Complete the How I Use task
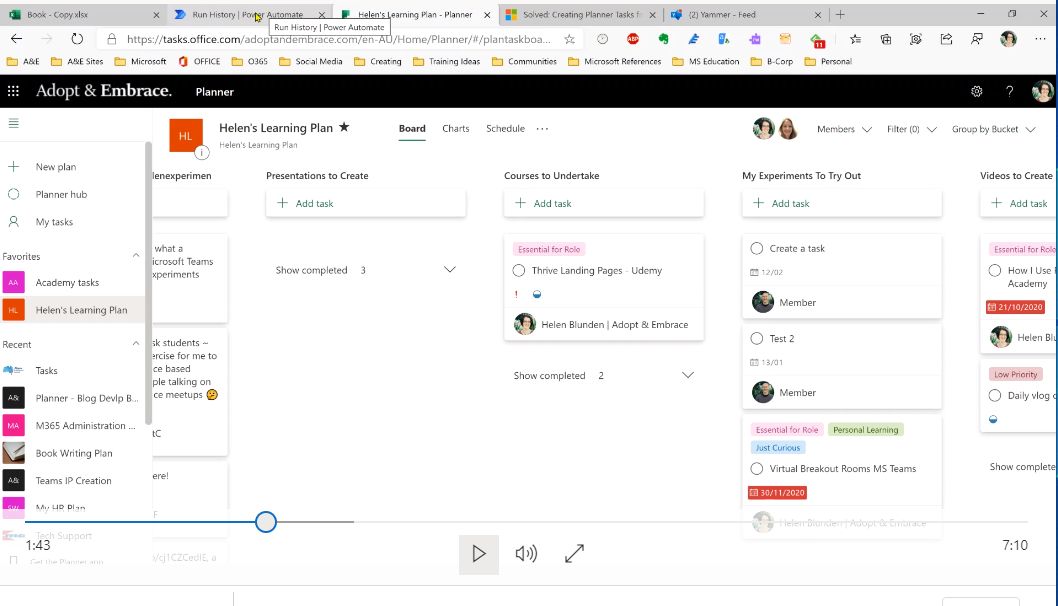The height and width of the screenshot is (606, 1058). click(995, 271)
